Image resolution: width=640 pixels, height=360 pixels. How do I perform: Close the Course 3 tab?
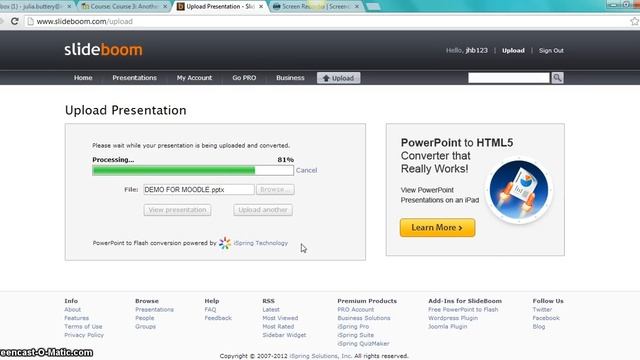pyautogui.click(x=165, y=7)
